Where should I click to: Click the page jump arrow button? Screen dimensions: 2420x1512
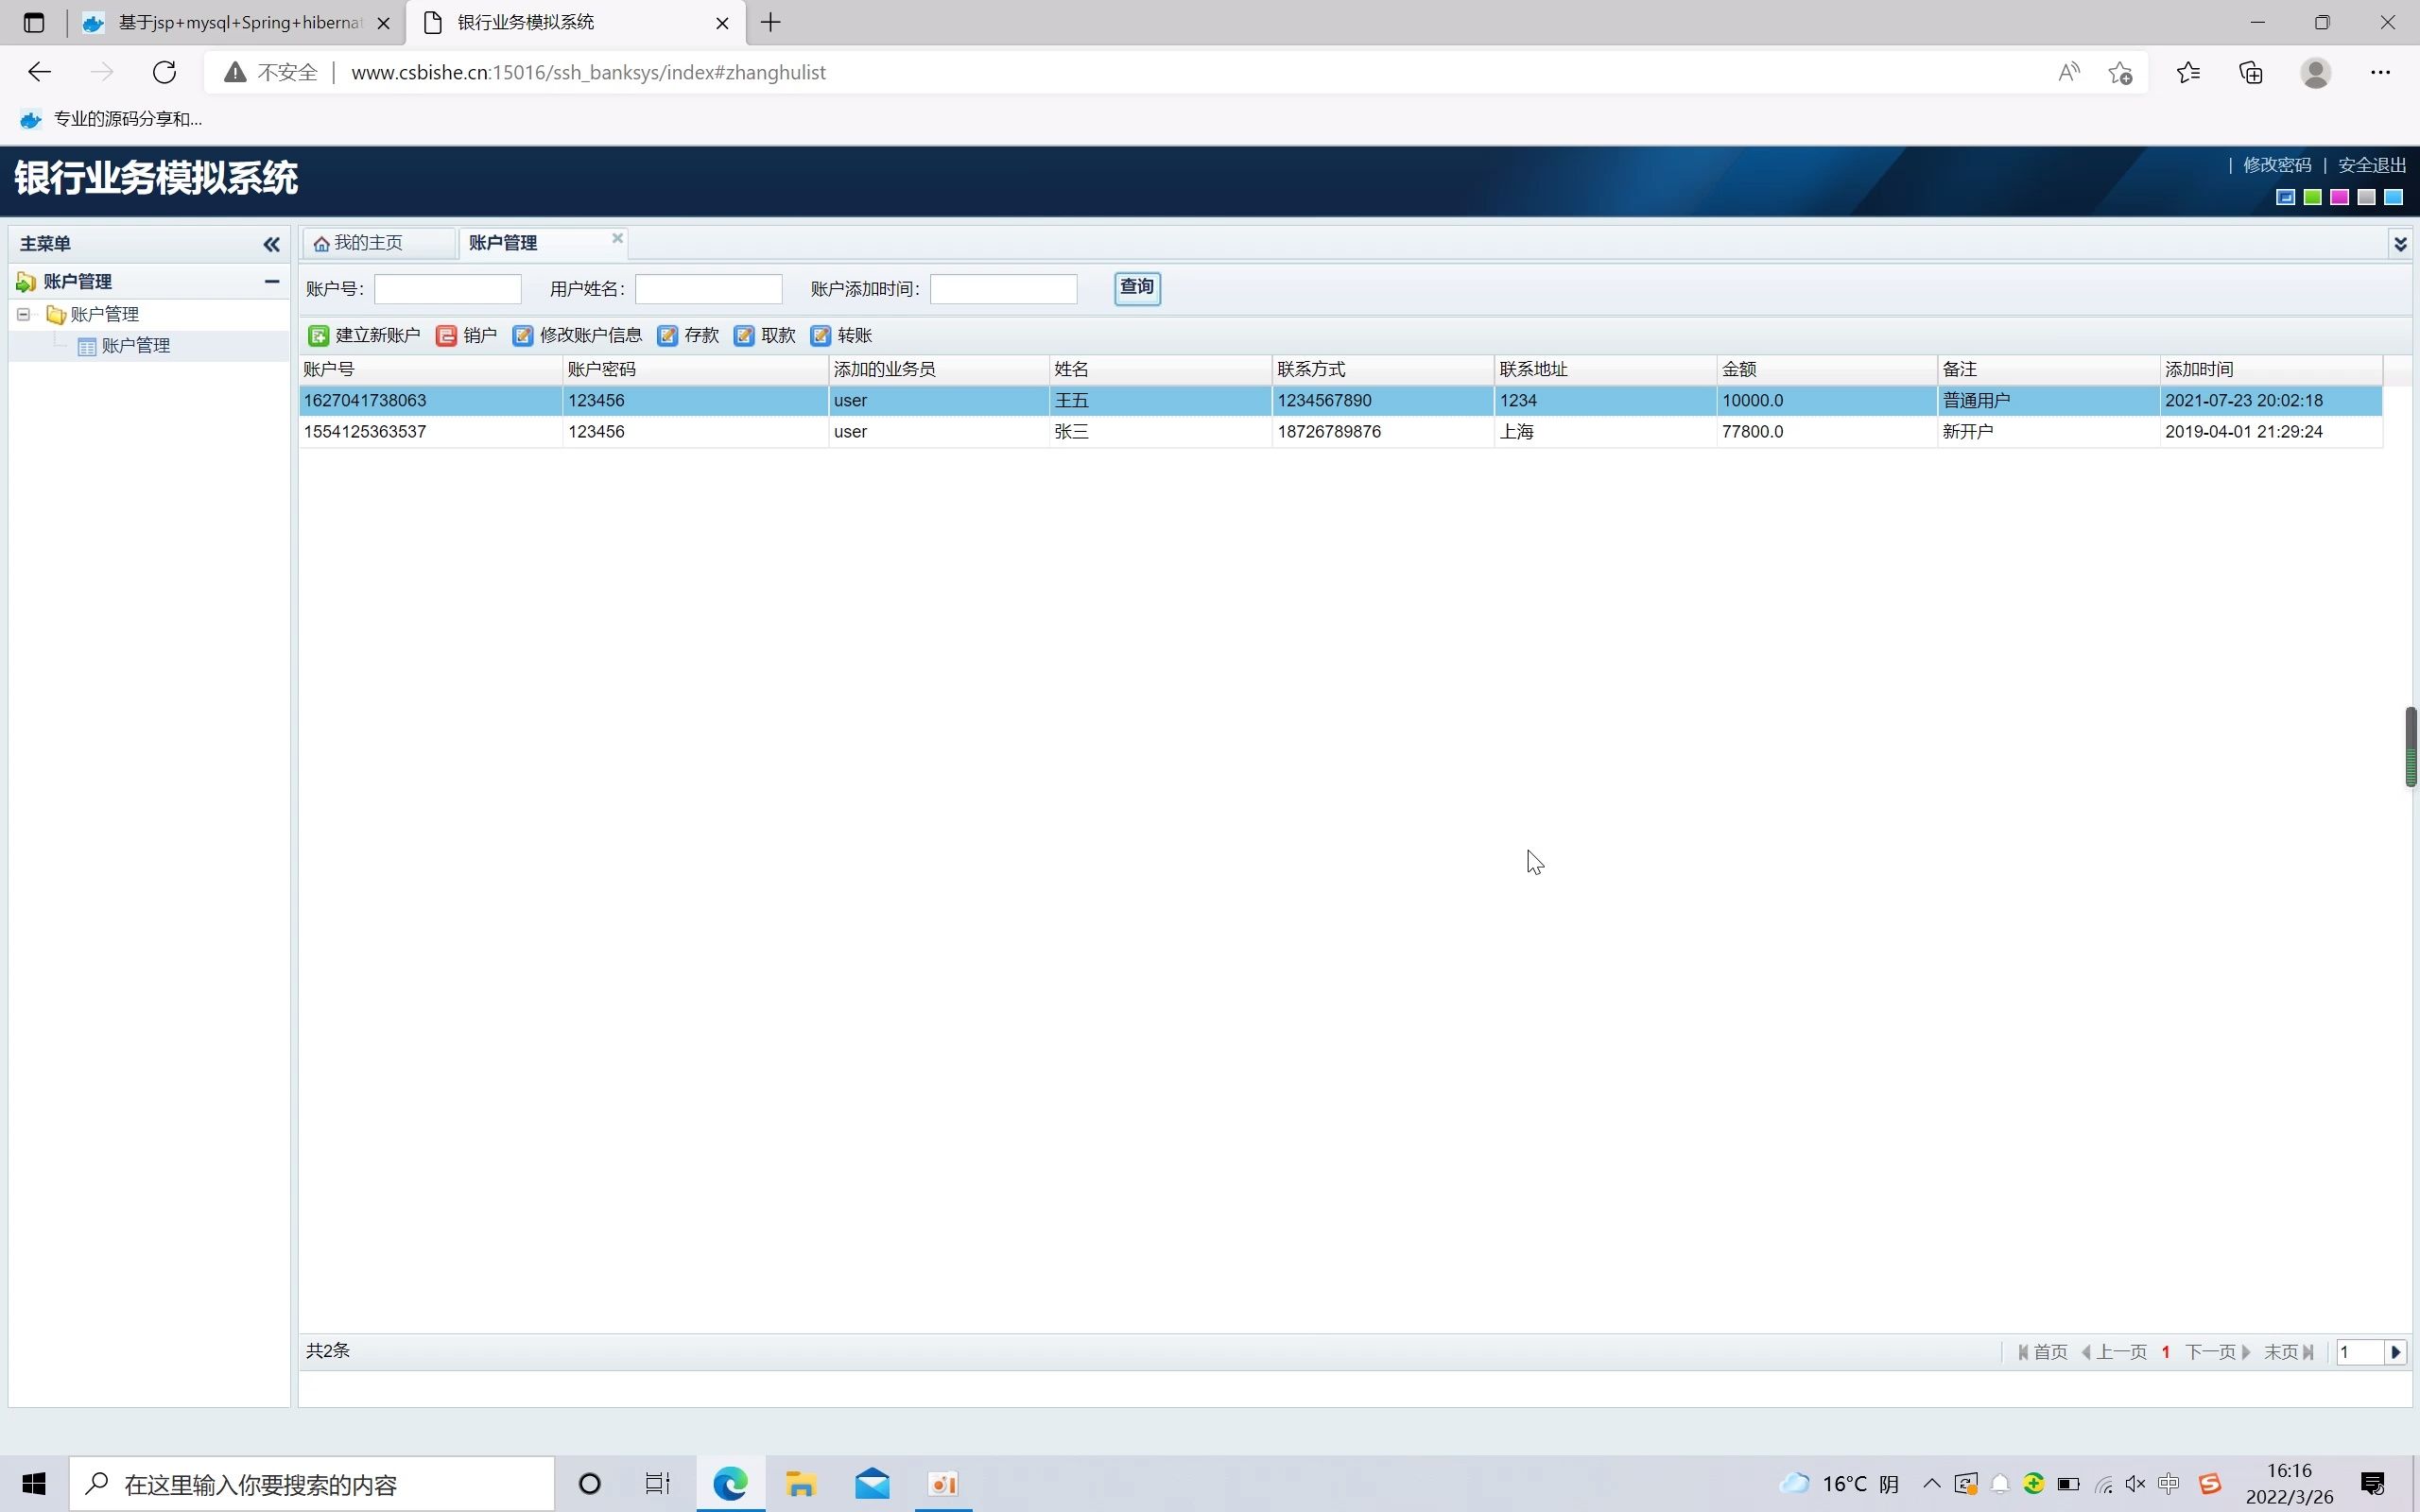pyautogui.click(x=2396, y=1352)
